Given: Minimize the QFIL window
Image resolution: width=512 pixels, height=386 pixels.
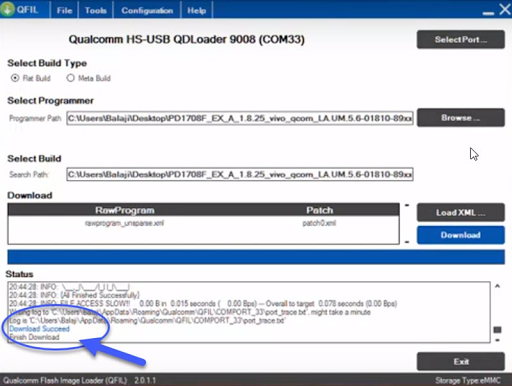Looking at the screenshot, I should [488, 13].
